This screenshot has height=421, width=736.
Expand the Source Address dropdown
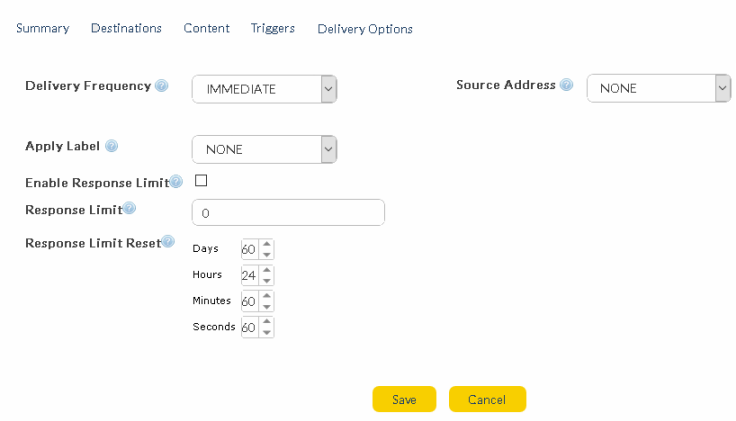click(658, 88)
